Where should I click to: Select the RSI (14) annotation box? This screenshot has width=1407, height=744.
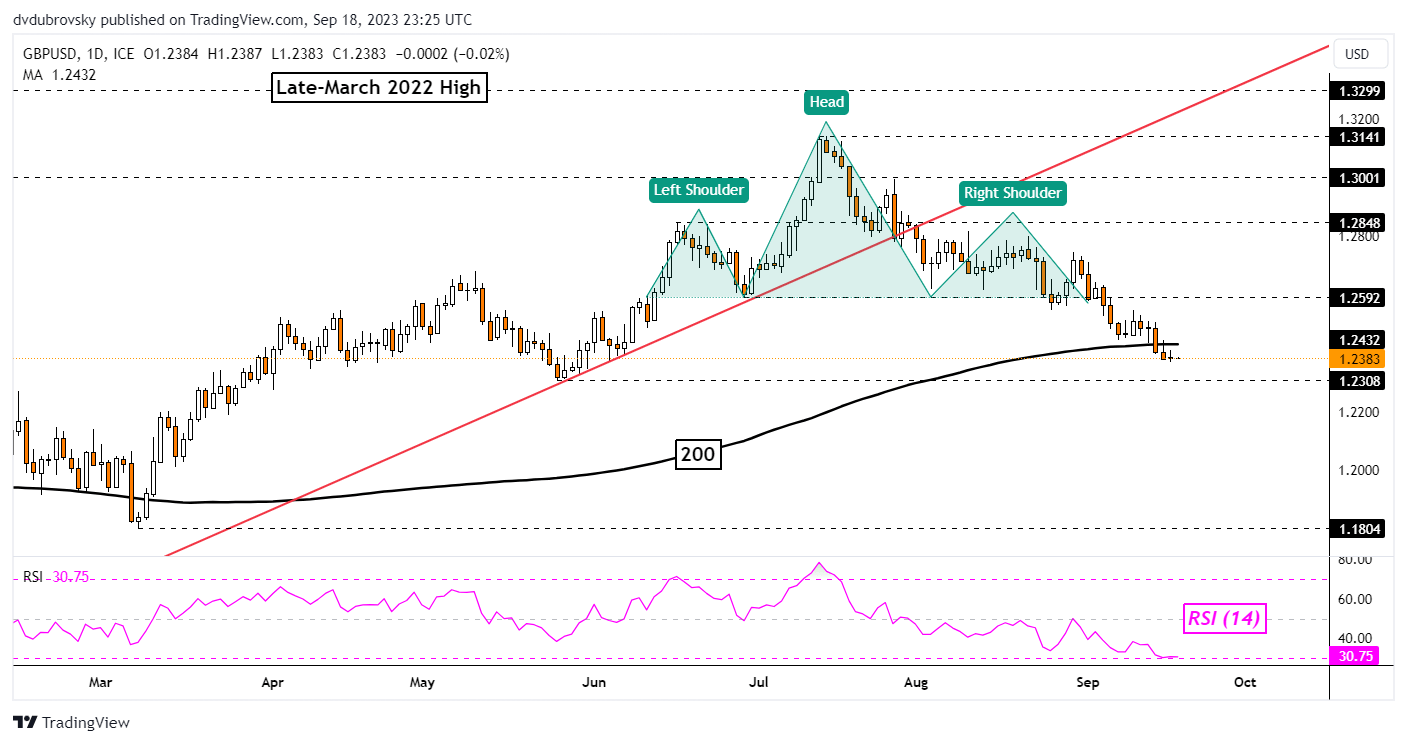point(1224,619)
